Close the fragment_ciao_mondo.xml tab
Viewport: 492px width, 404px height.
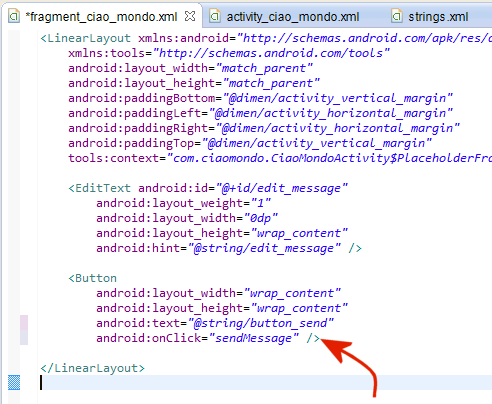[x=190, y=16]
